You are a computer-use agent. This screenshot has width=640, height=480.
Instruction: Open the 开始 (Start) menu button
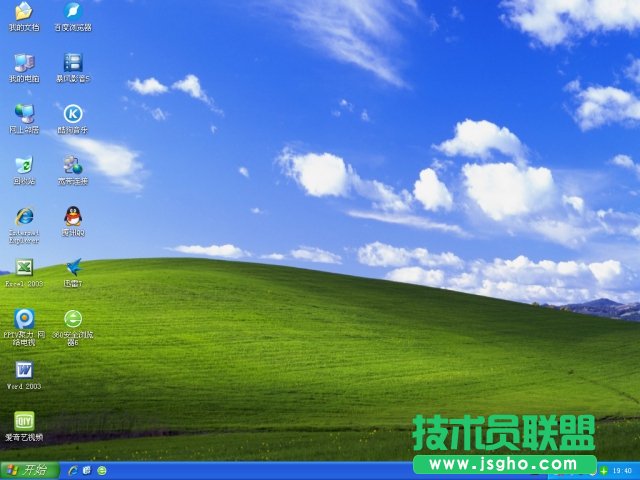coord(28,470)
